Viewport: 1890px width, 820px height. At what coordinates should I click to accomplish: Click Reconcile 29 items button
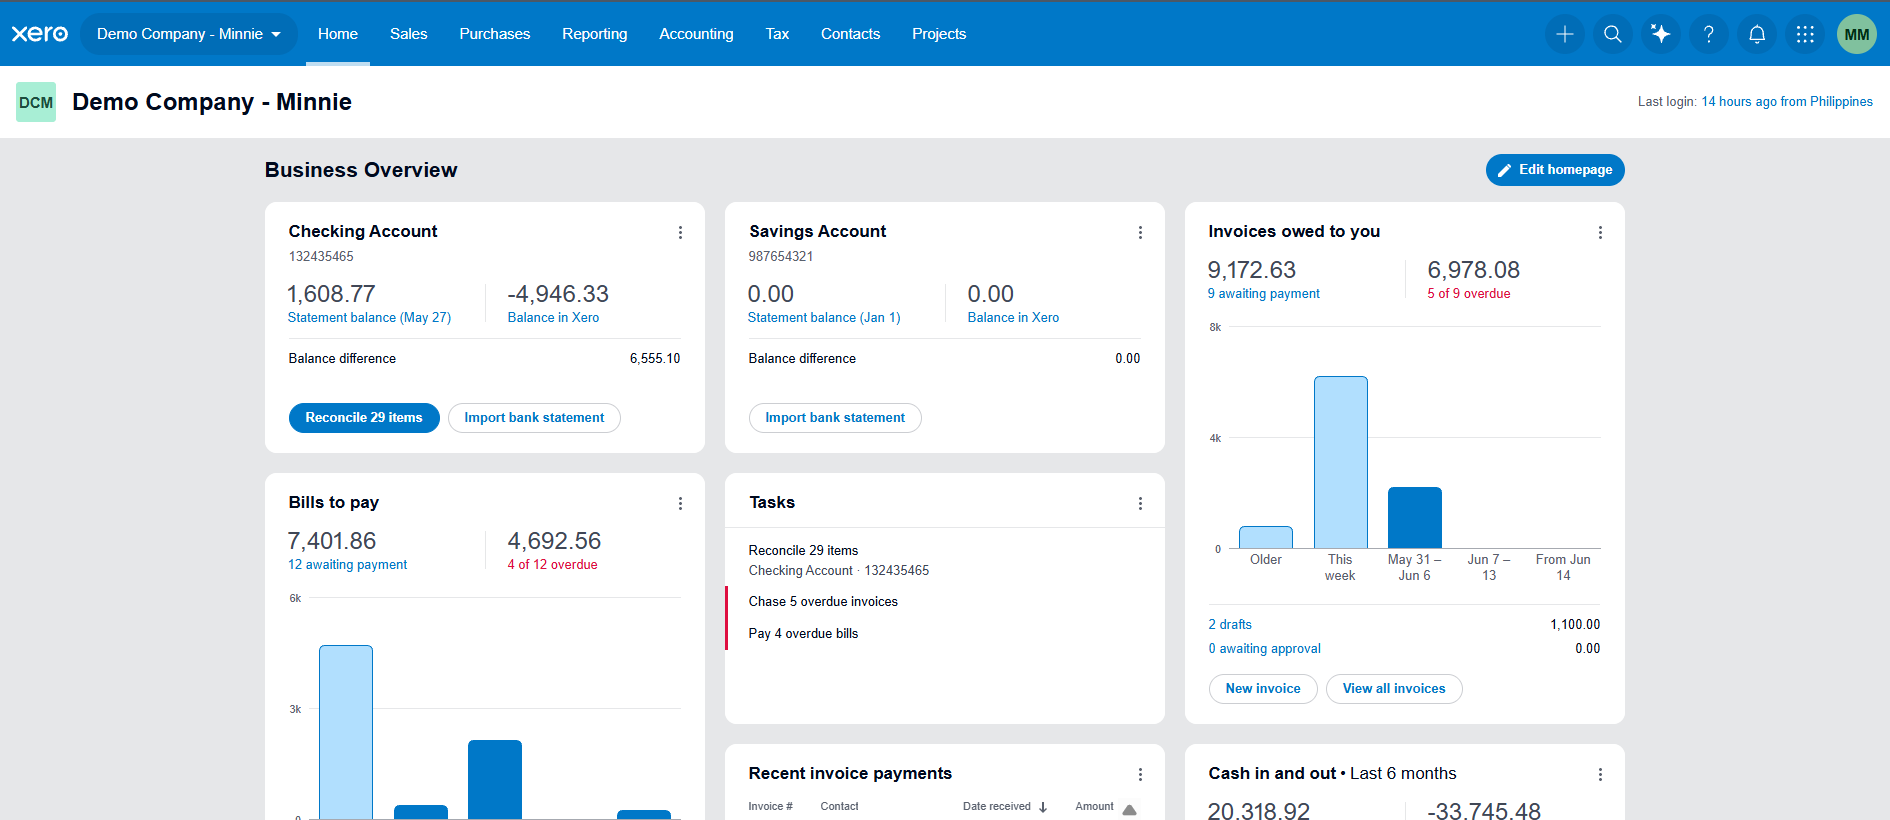point(364,418)
